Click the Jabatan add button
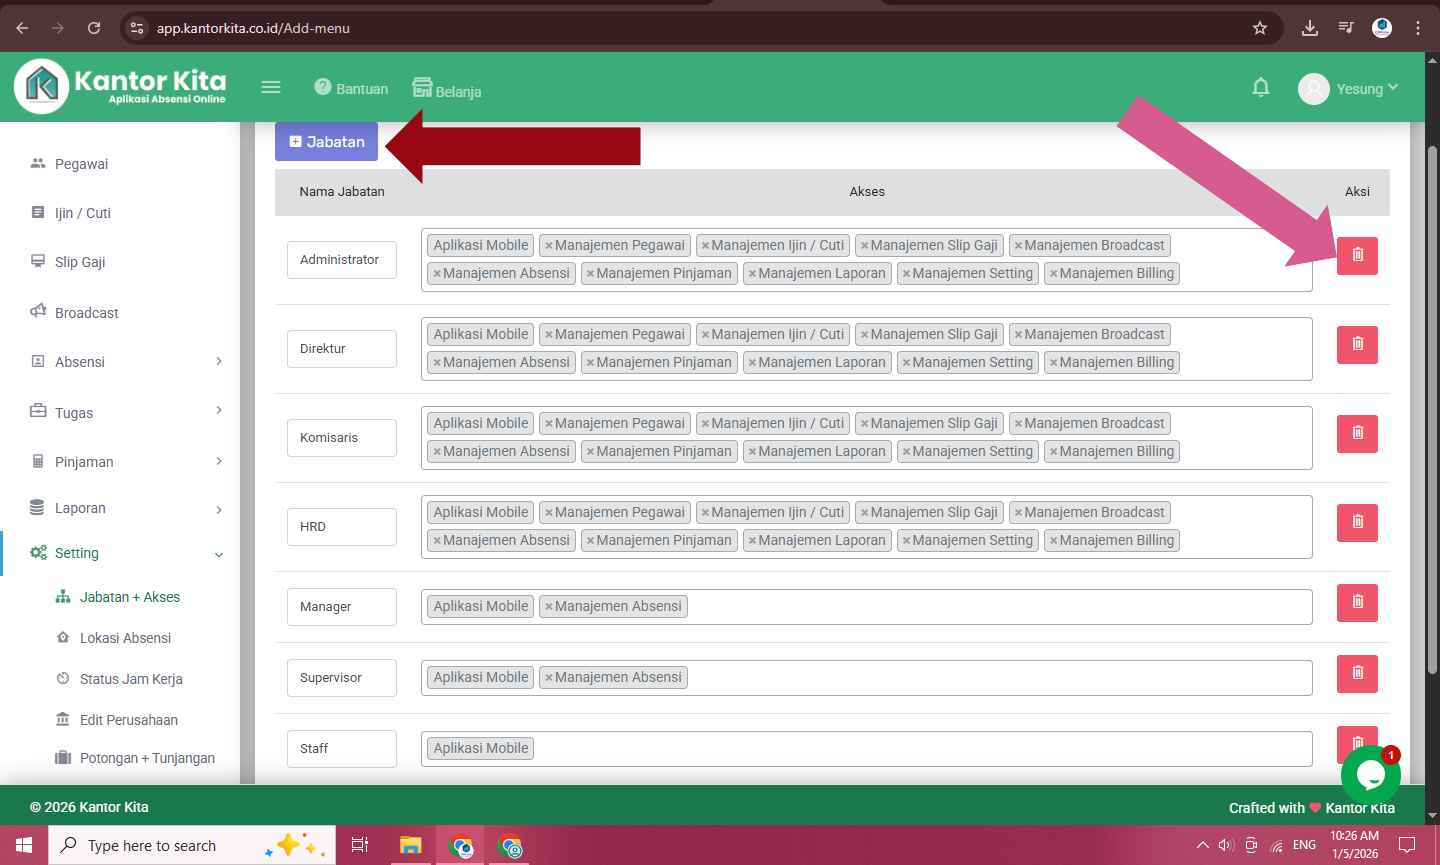 (327, 142)
